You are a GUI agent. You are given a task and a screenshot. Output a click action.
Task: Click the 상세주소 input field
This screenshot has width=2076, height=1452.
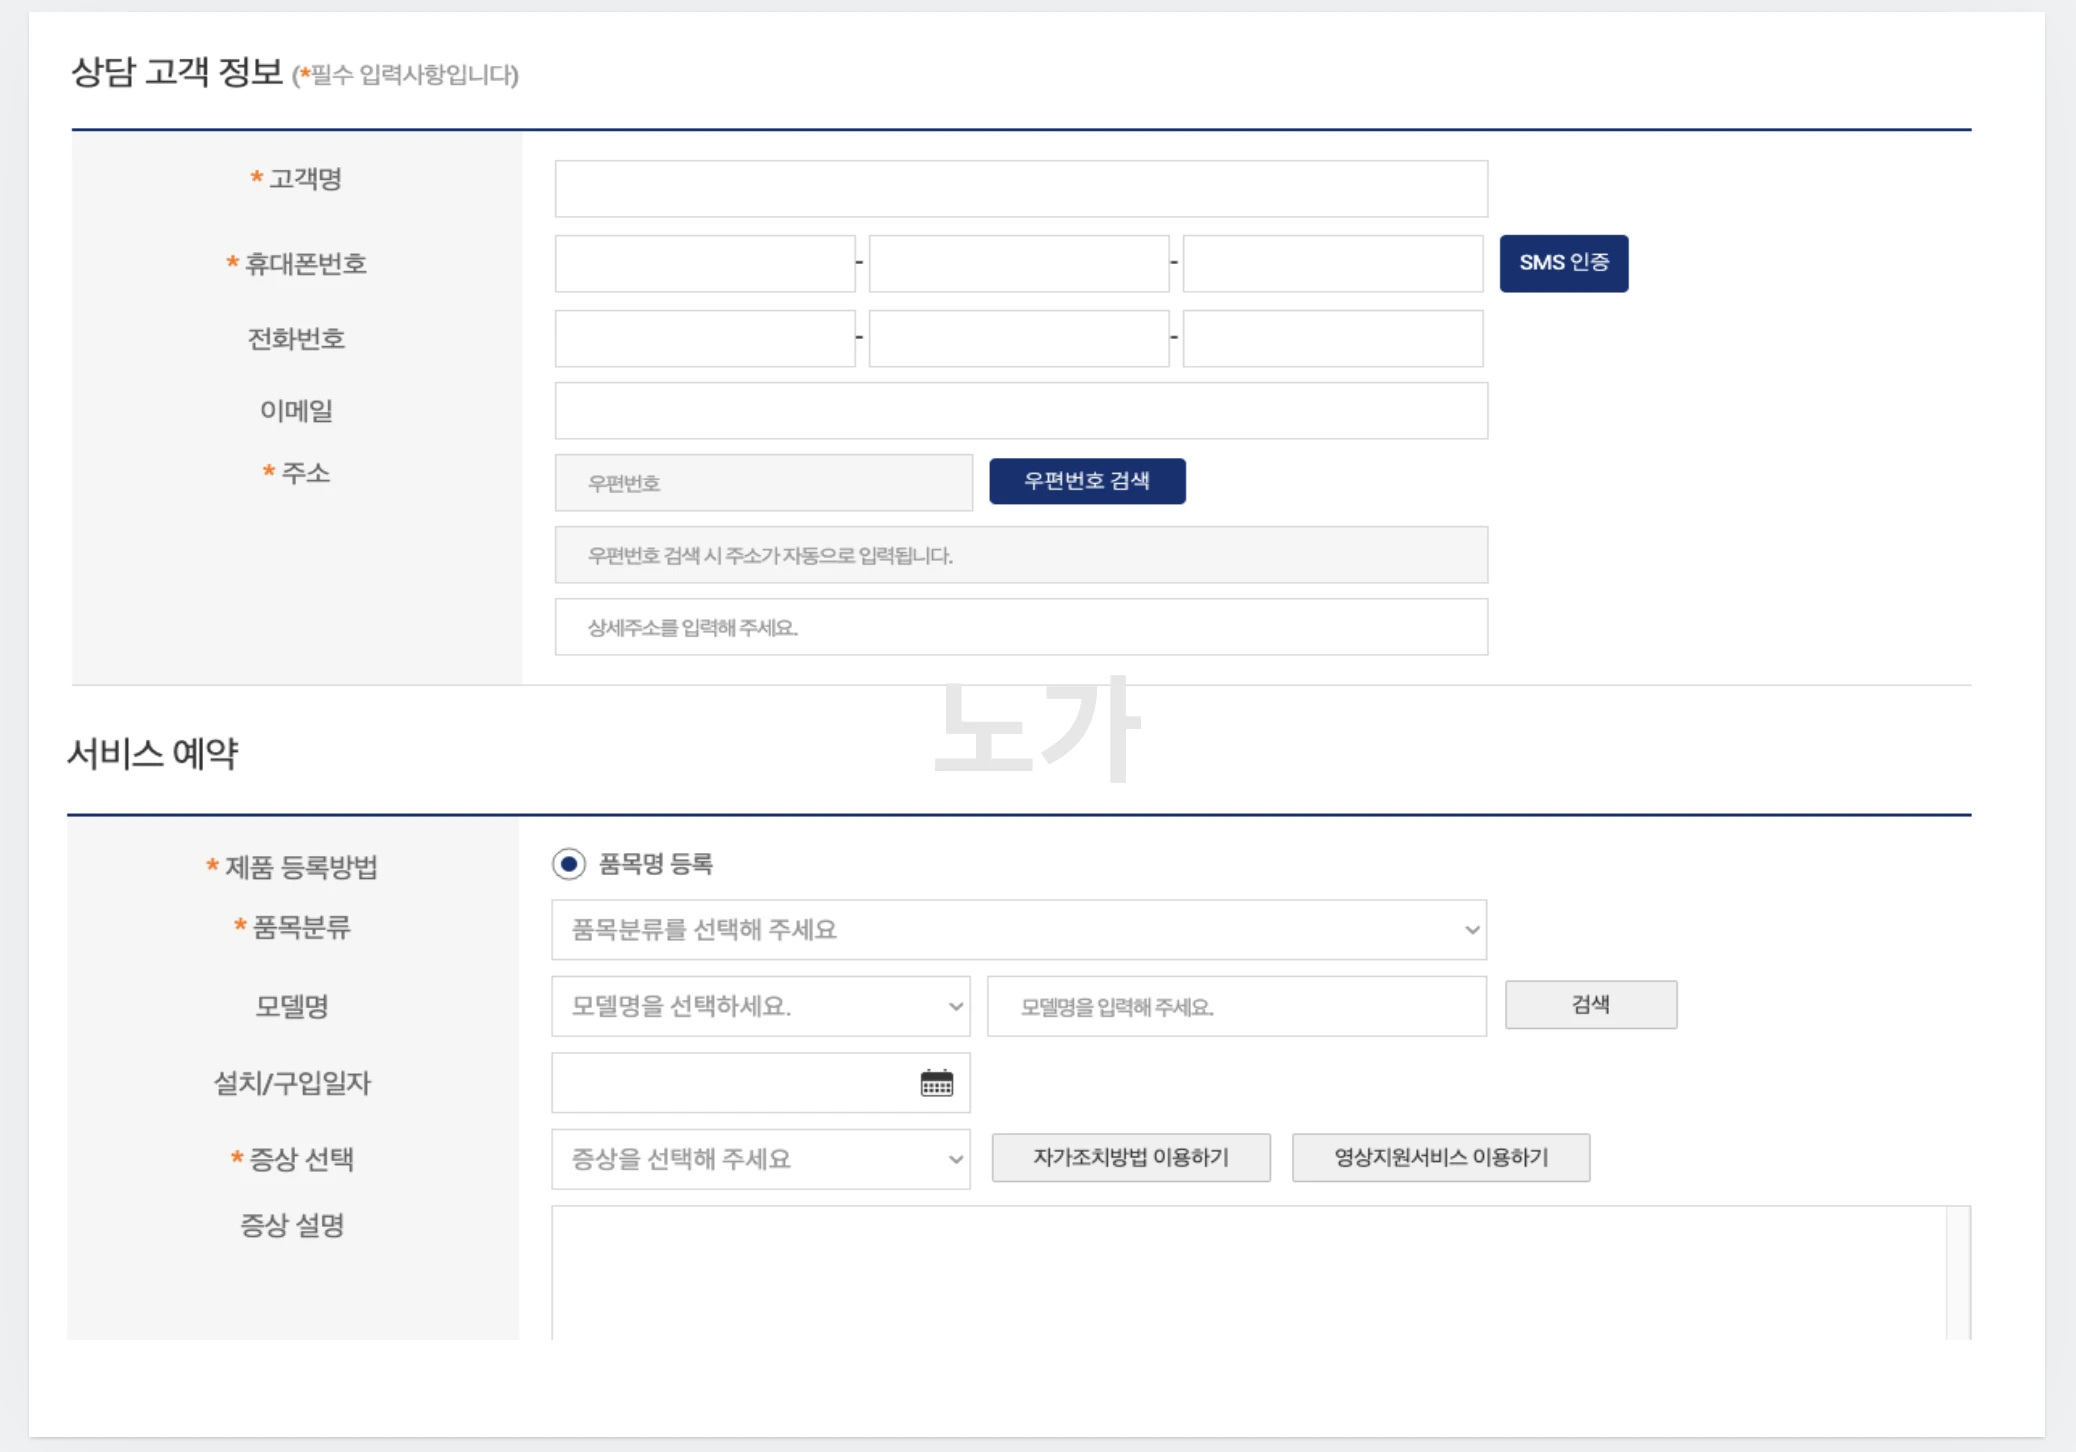click(1020, 627)
